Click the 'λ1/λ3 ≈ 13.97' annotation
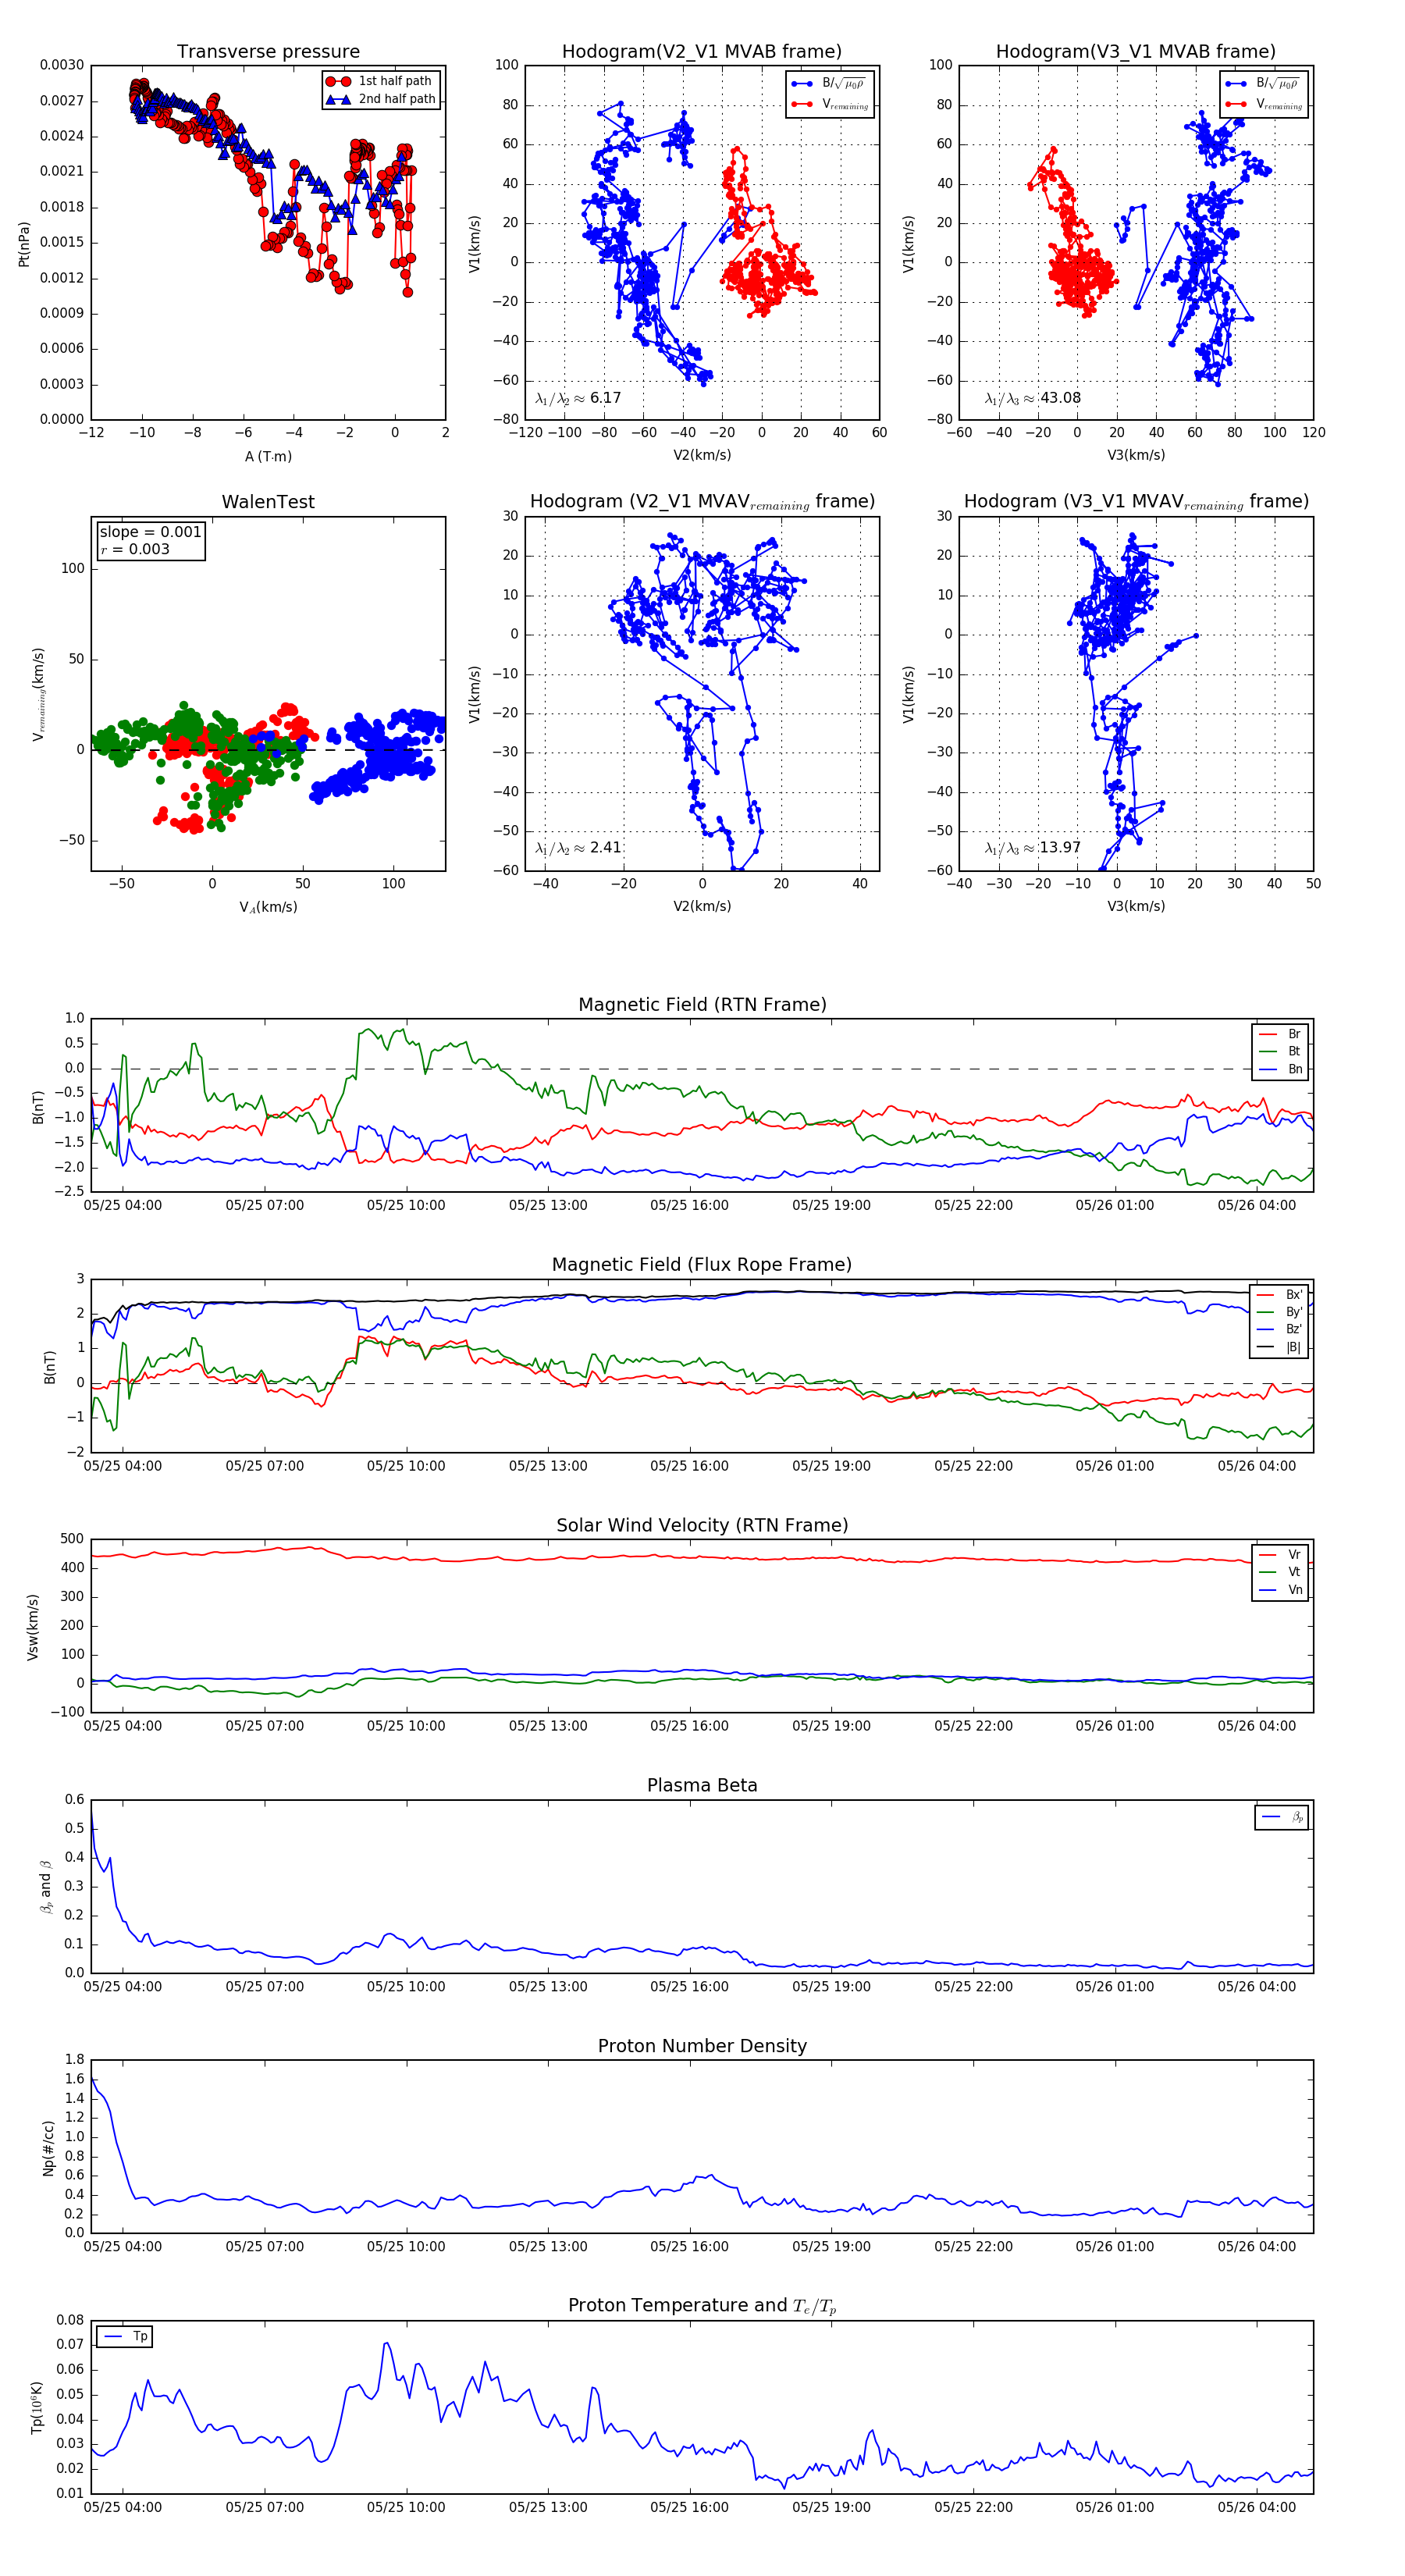The image size is (1405, 2576). pyautogui.click(x=1032, y=848)
